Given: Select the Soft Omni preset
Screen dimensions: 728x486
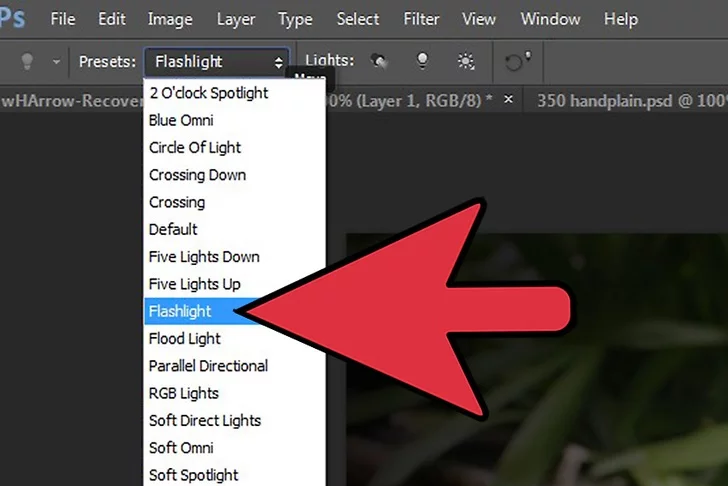Looking at the screenshot, I should tap(181, 448).
